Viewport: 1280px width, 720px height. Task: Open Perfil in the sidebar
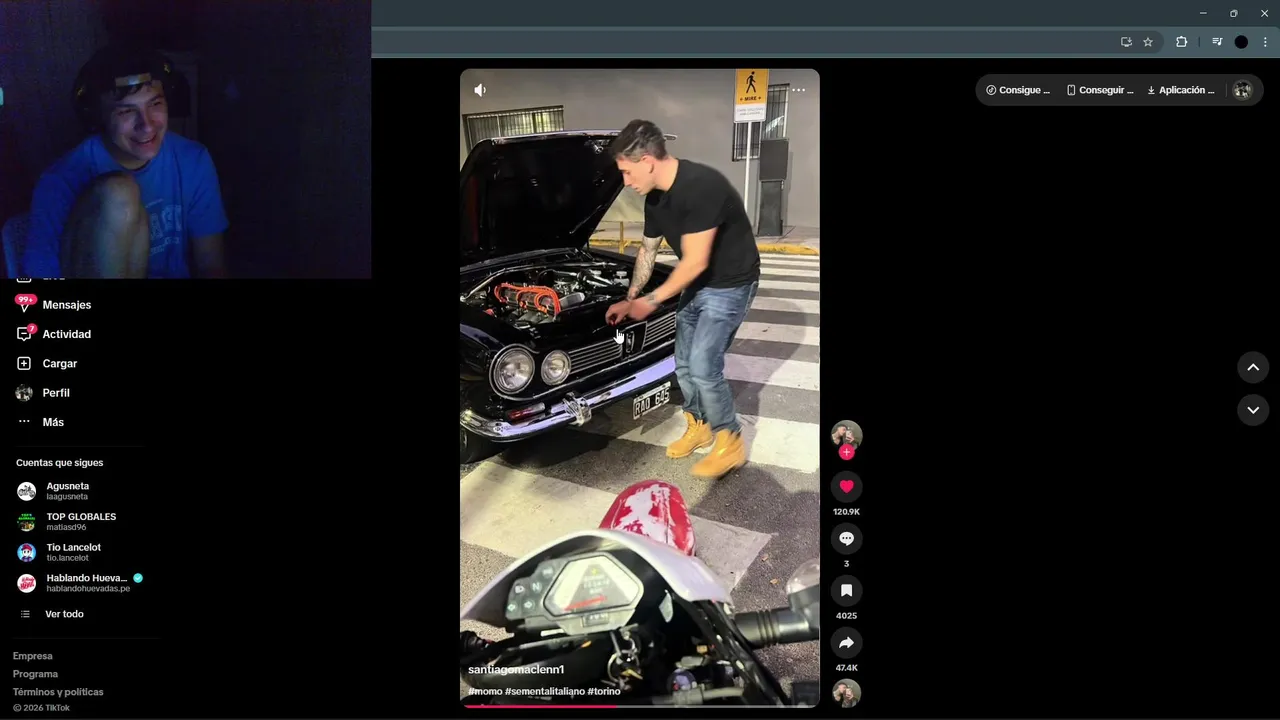coord(56,393)
